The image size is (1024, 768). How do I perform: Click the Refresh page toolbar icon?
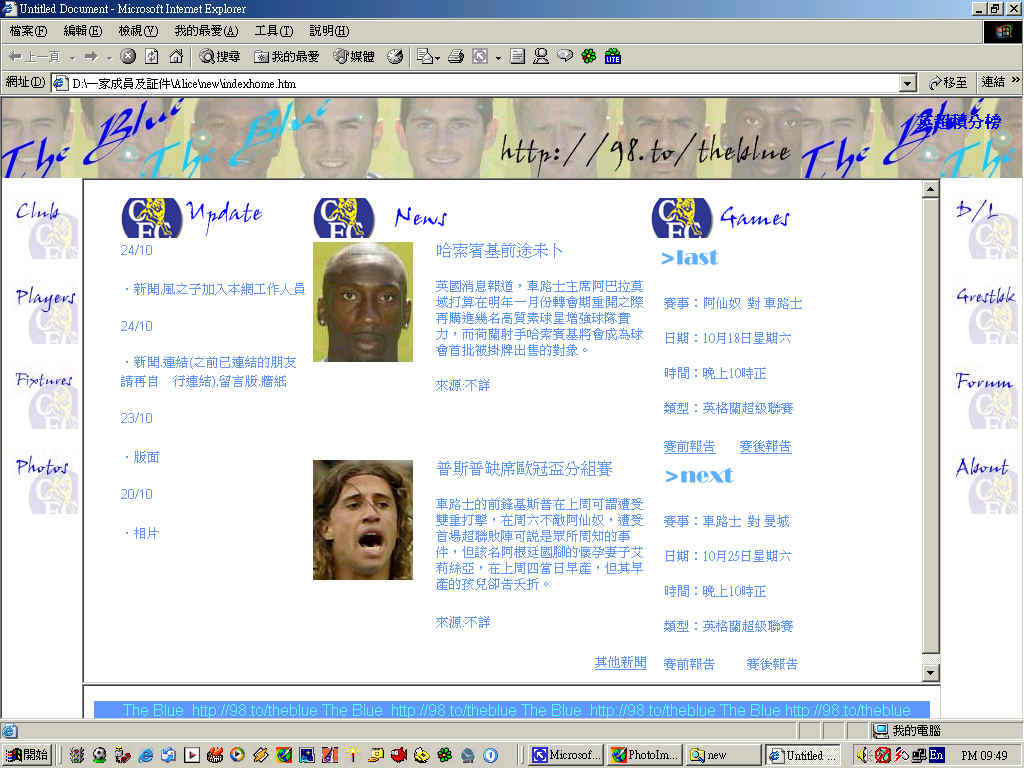[x=152, y=57]
